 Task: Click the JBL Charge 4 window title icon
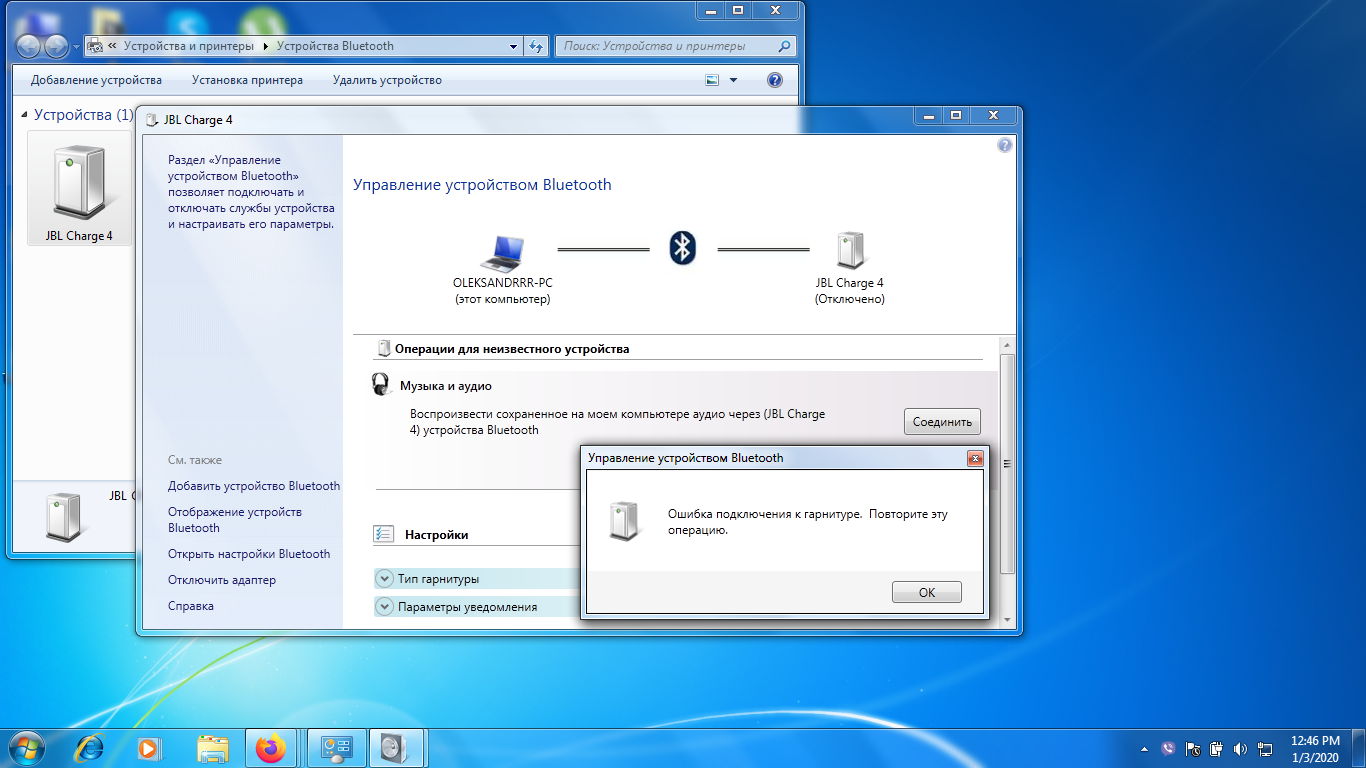coord(152,120)
